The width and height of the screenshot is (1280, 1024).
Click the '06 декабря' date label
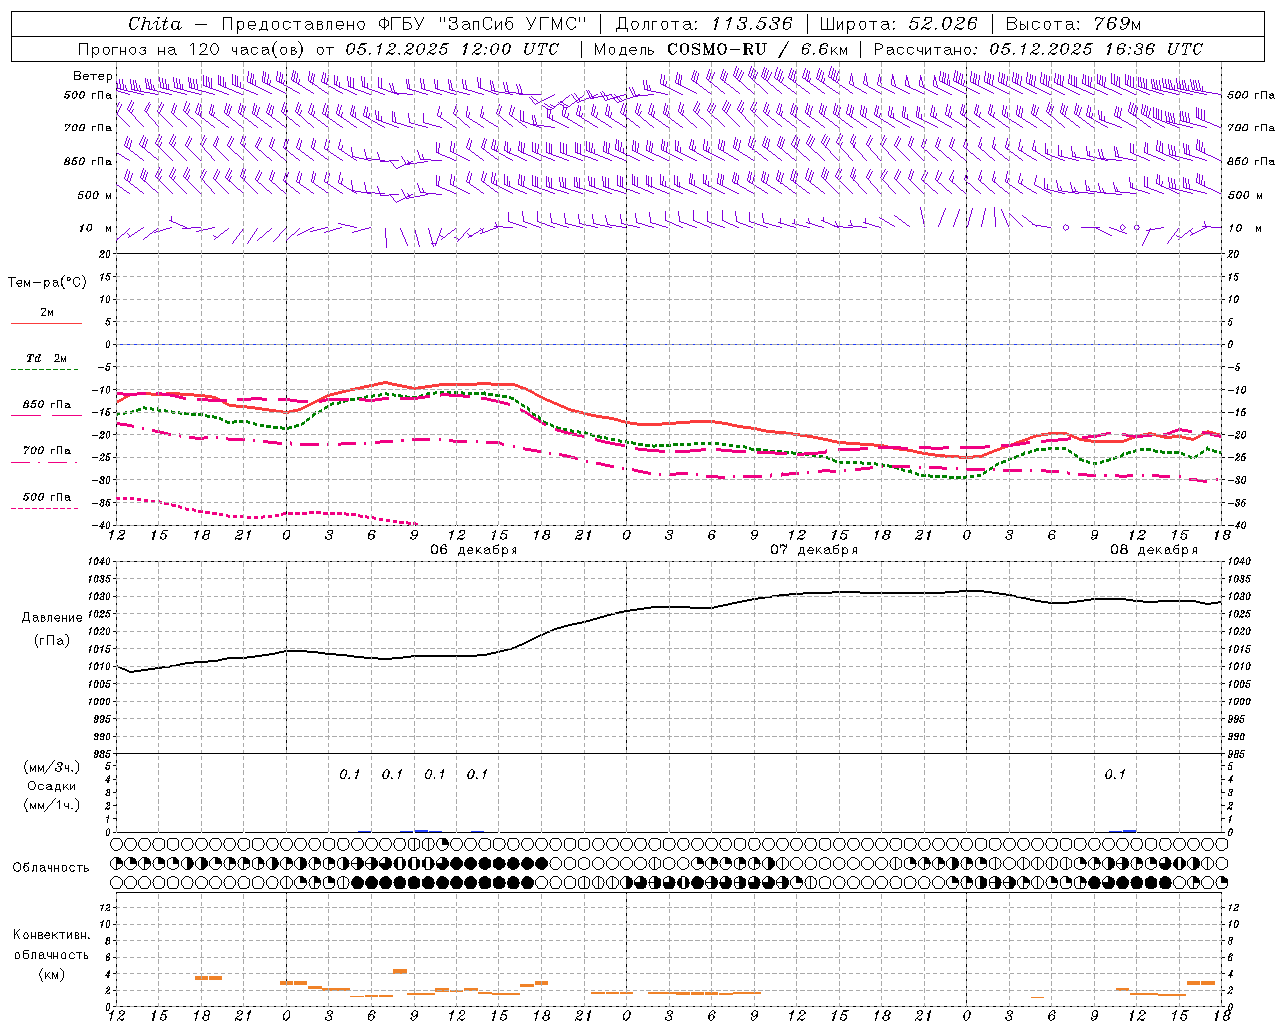pyautogui.click(x=473, y=550)
